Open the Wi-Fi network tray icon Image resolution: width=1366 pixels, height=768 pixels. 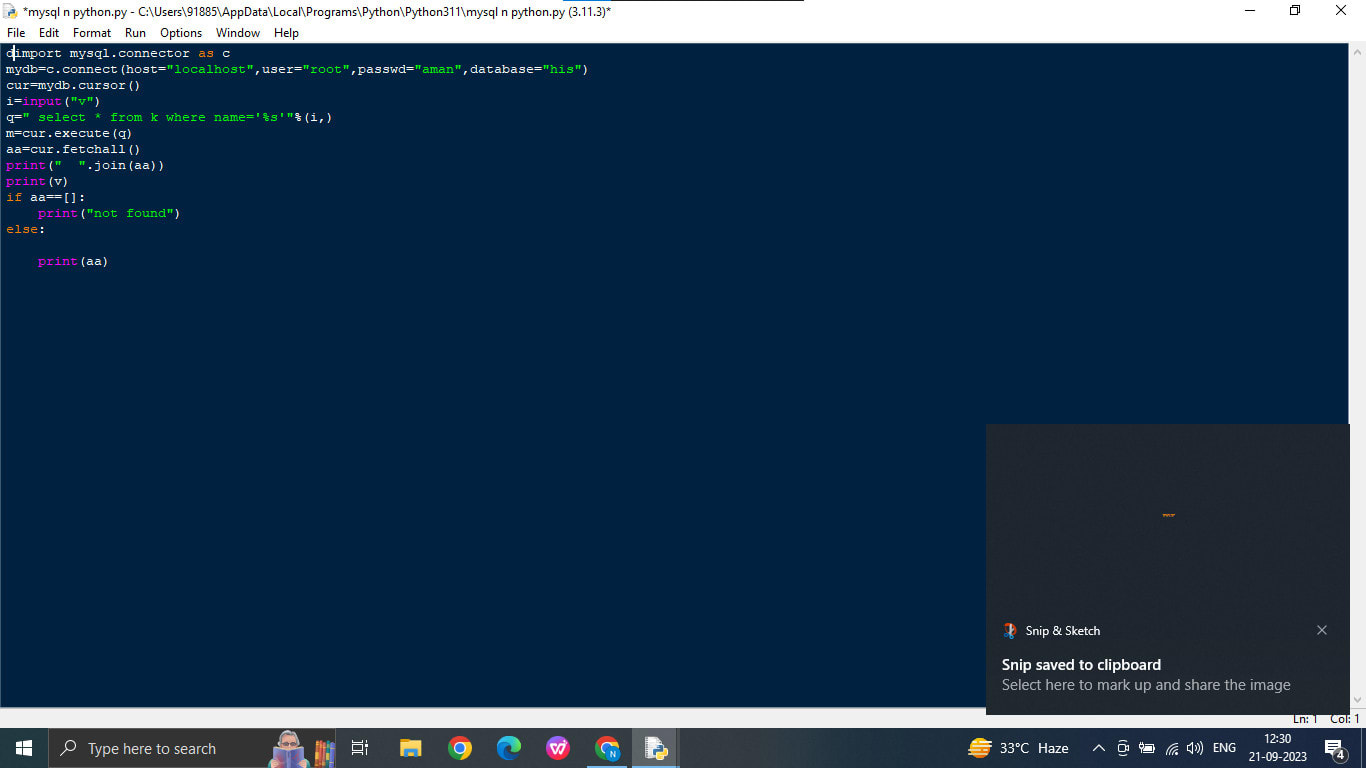point(1172,748)
